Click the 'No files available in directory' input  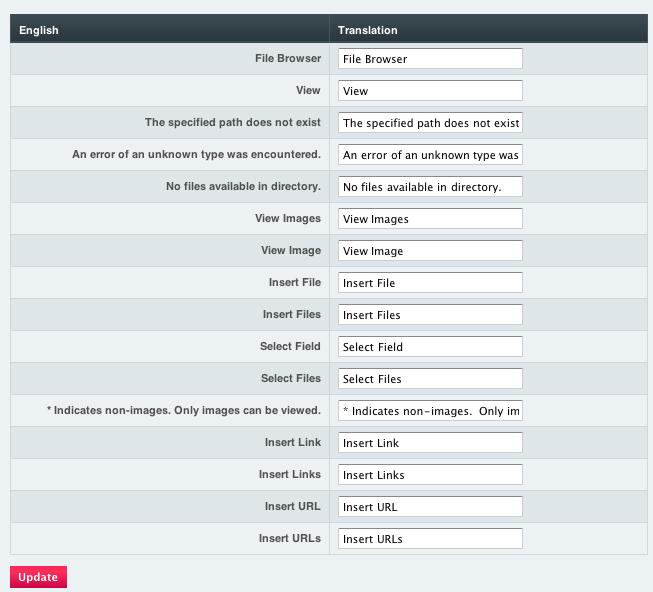click(x=430, y=187)
